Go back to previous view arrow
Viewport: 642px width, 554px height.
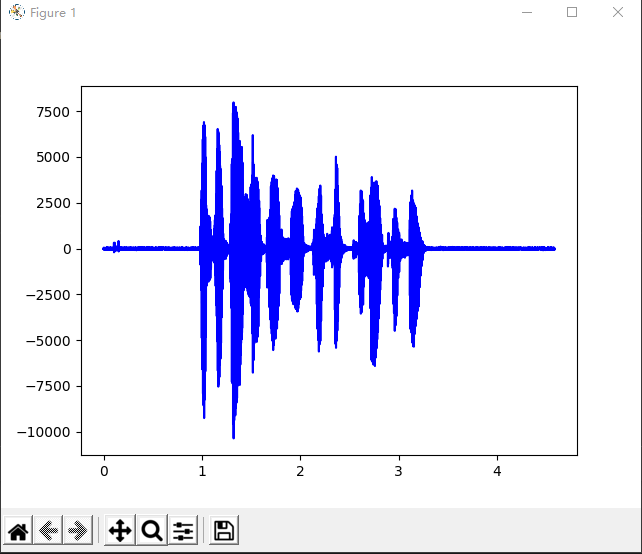pos(48,531)
